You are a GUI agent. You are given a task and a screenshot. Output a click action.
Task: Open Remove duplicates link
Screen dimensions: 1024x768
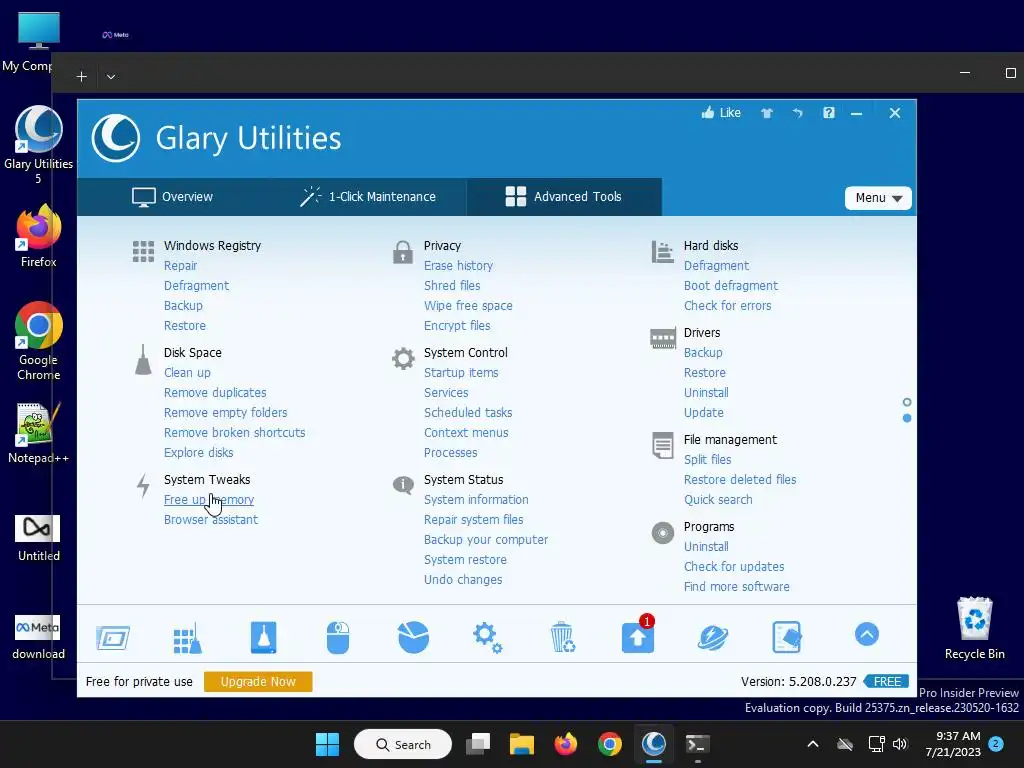[215, 392]
